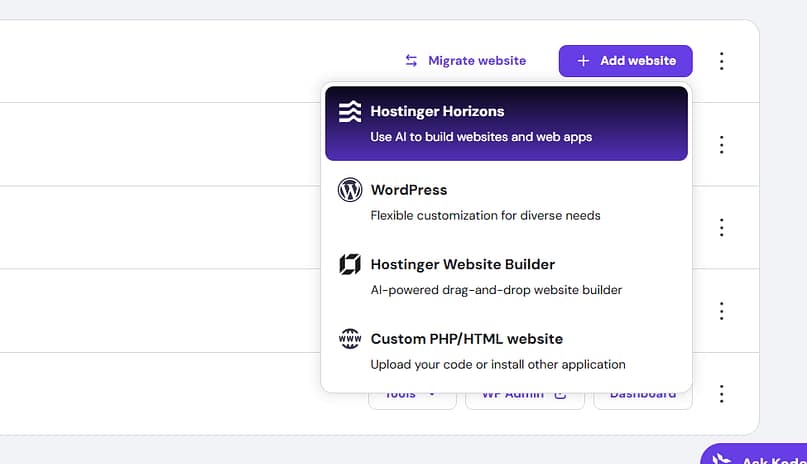Click the Hostinger Horizons stacked-waves icon
The height and width of the screenshot is (464, 807).
(x=349, y=112)
